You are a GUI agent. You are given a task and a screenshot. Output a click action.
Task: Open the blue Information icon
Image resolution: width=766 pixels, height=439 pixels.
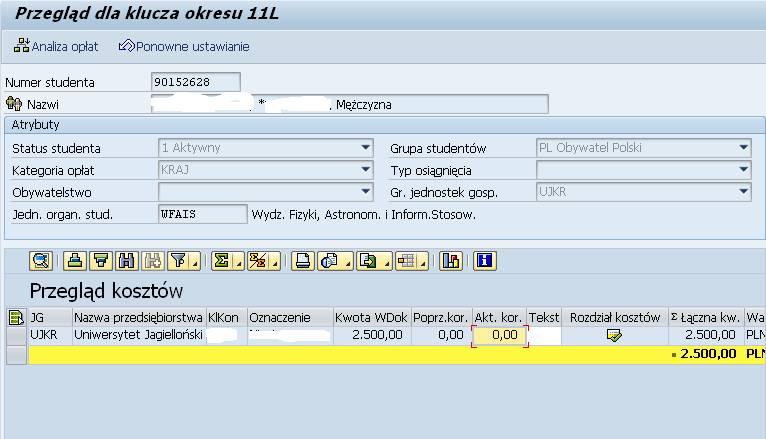pyautogui.click(x=485, y=261)
